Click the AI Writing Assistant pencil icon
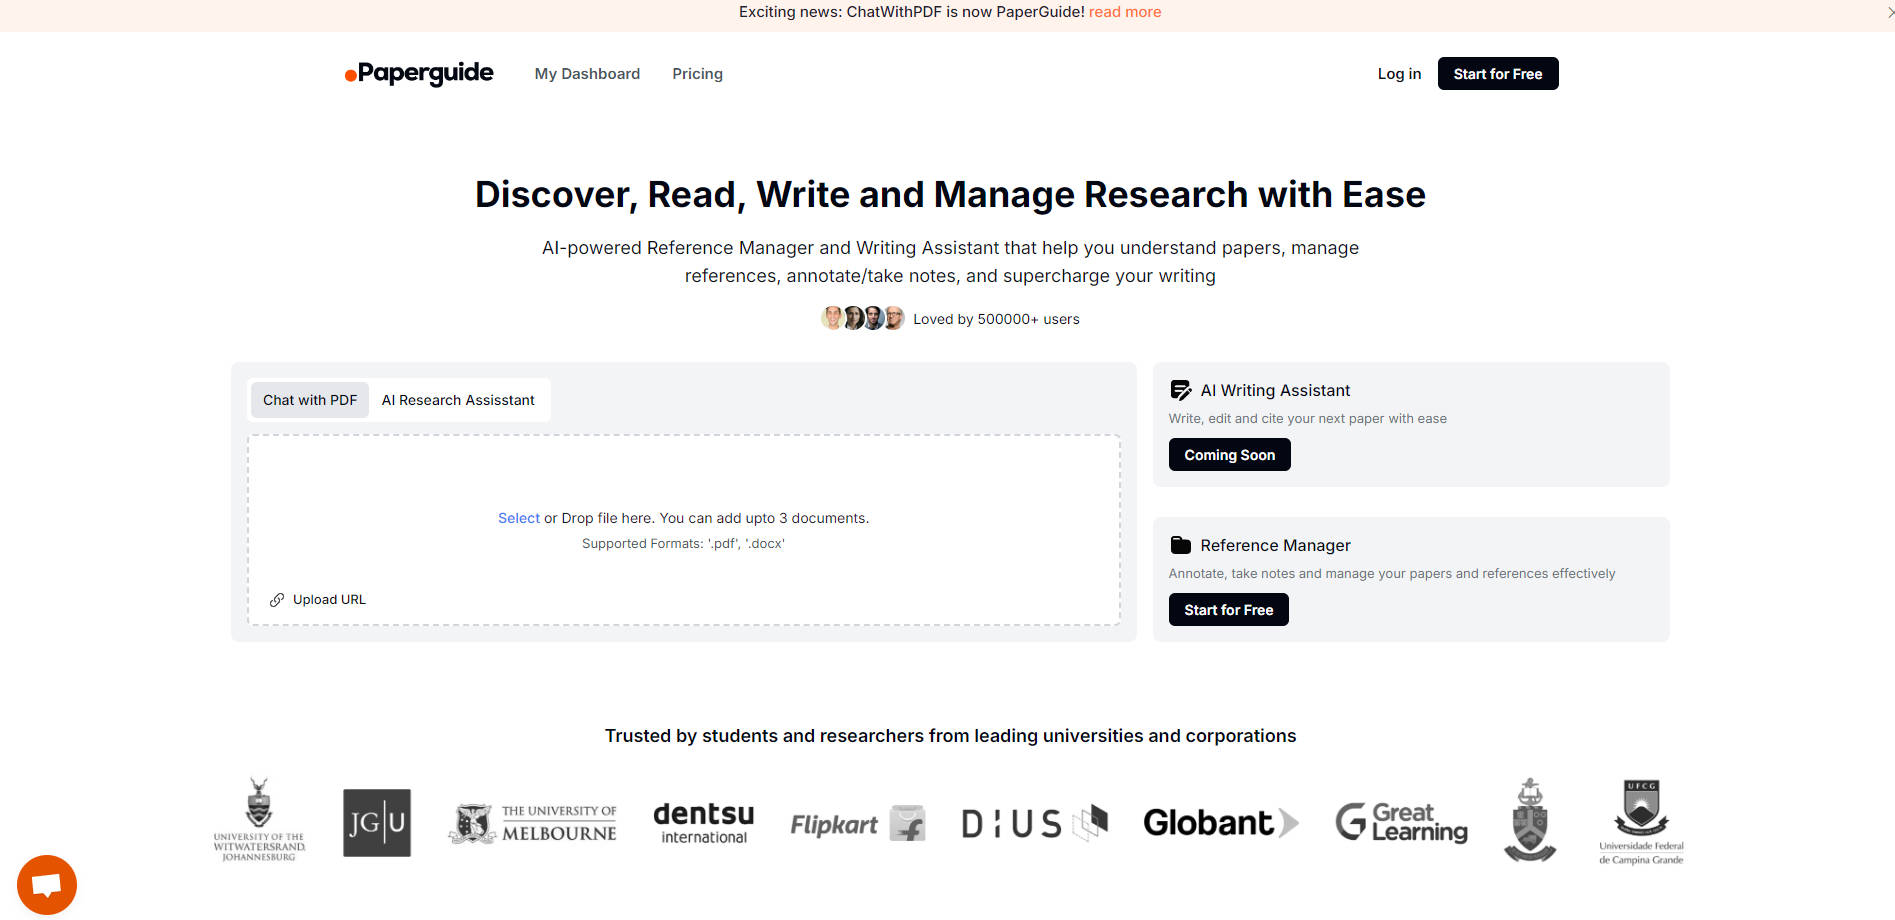1895x920 pixels. [1181, 389]
